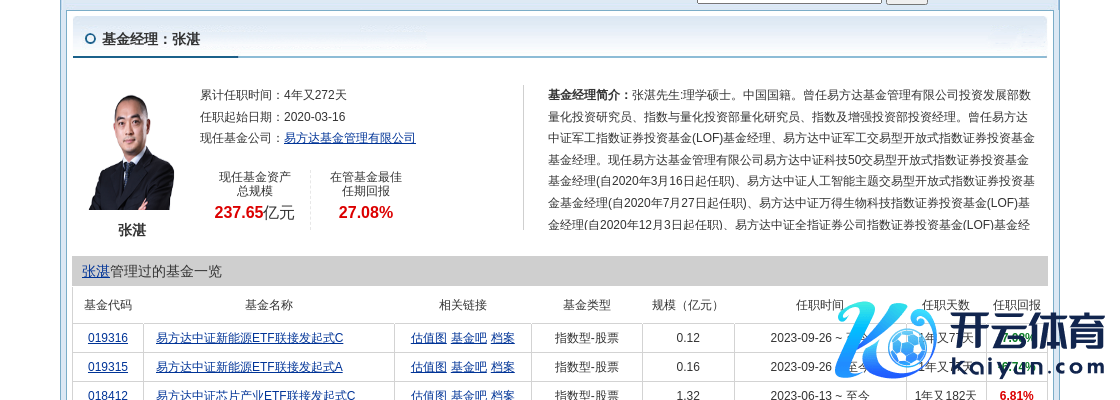Open fund code 018412
The image size is (1120, 400).
point(108,395)
